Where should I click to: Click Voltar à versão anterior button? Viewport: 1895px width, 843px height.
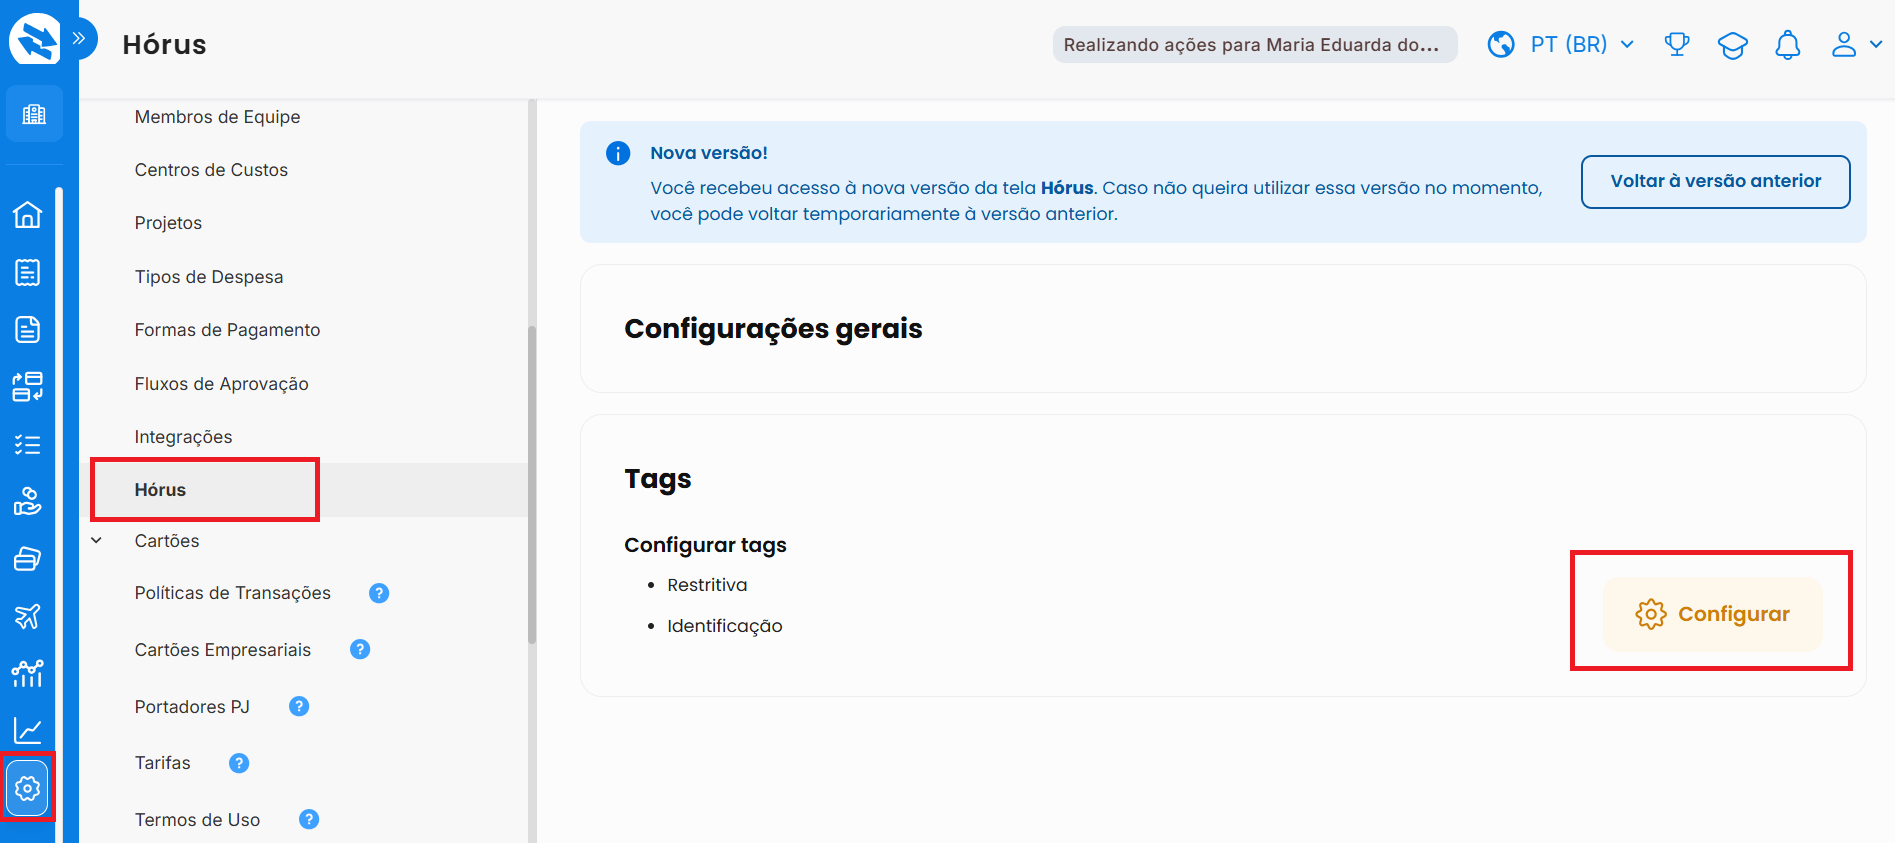1715,181
